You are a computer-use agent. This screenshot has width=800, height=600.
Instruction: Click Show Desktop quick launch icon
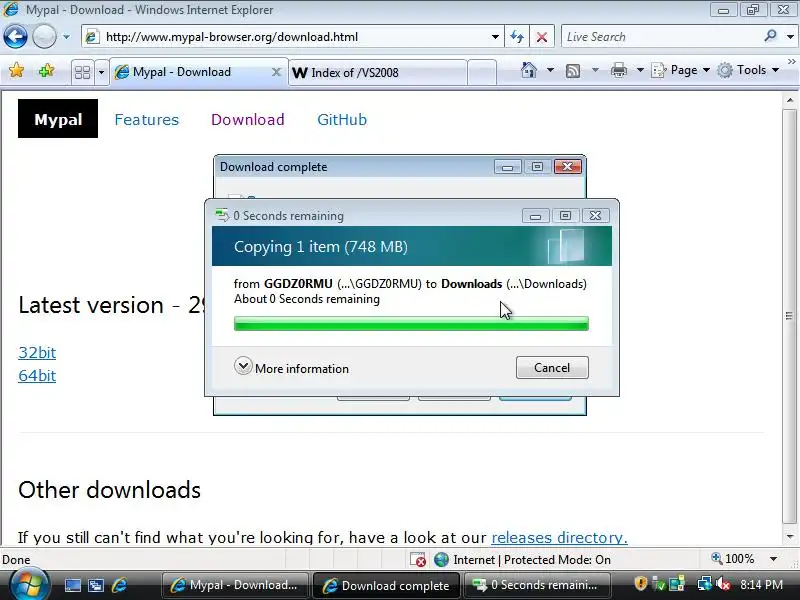[72, 585]
